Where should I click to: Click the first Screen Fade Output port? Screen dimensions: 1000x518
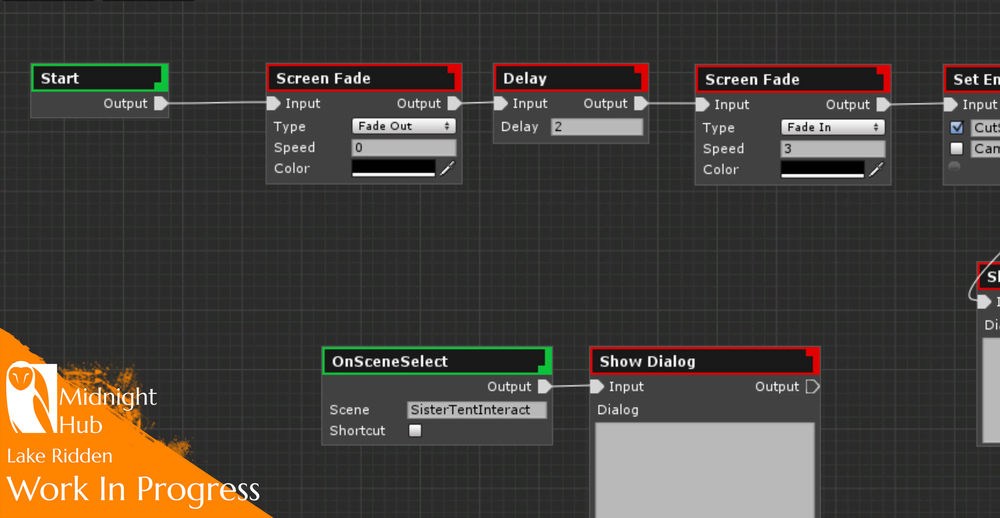click(x=454, y=103)
